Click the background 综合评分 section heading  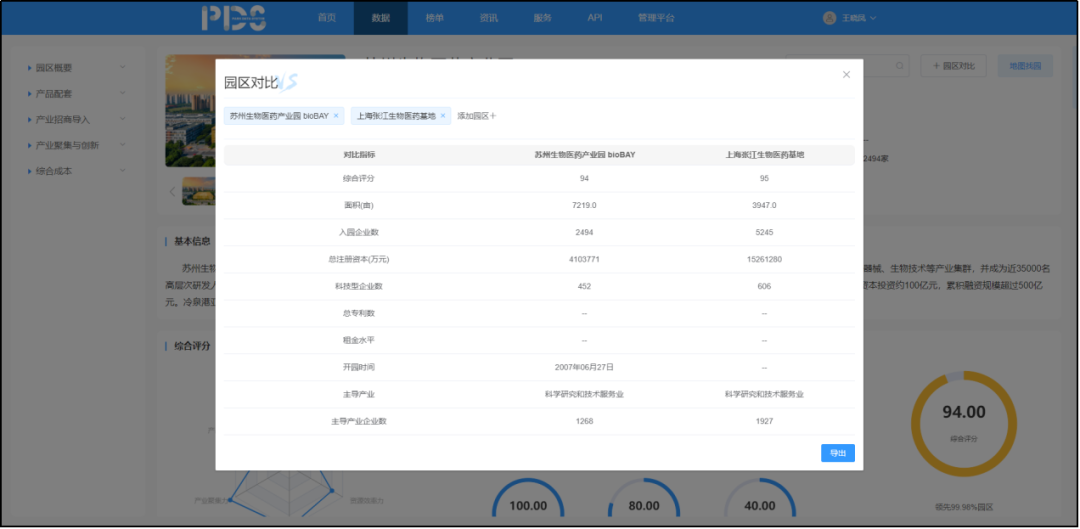coord(192,346)
